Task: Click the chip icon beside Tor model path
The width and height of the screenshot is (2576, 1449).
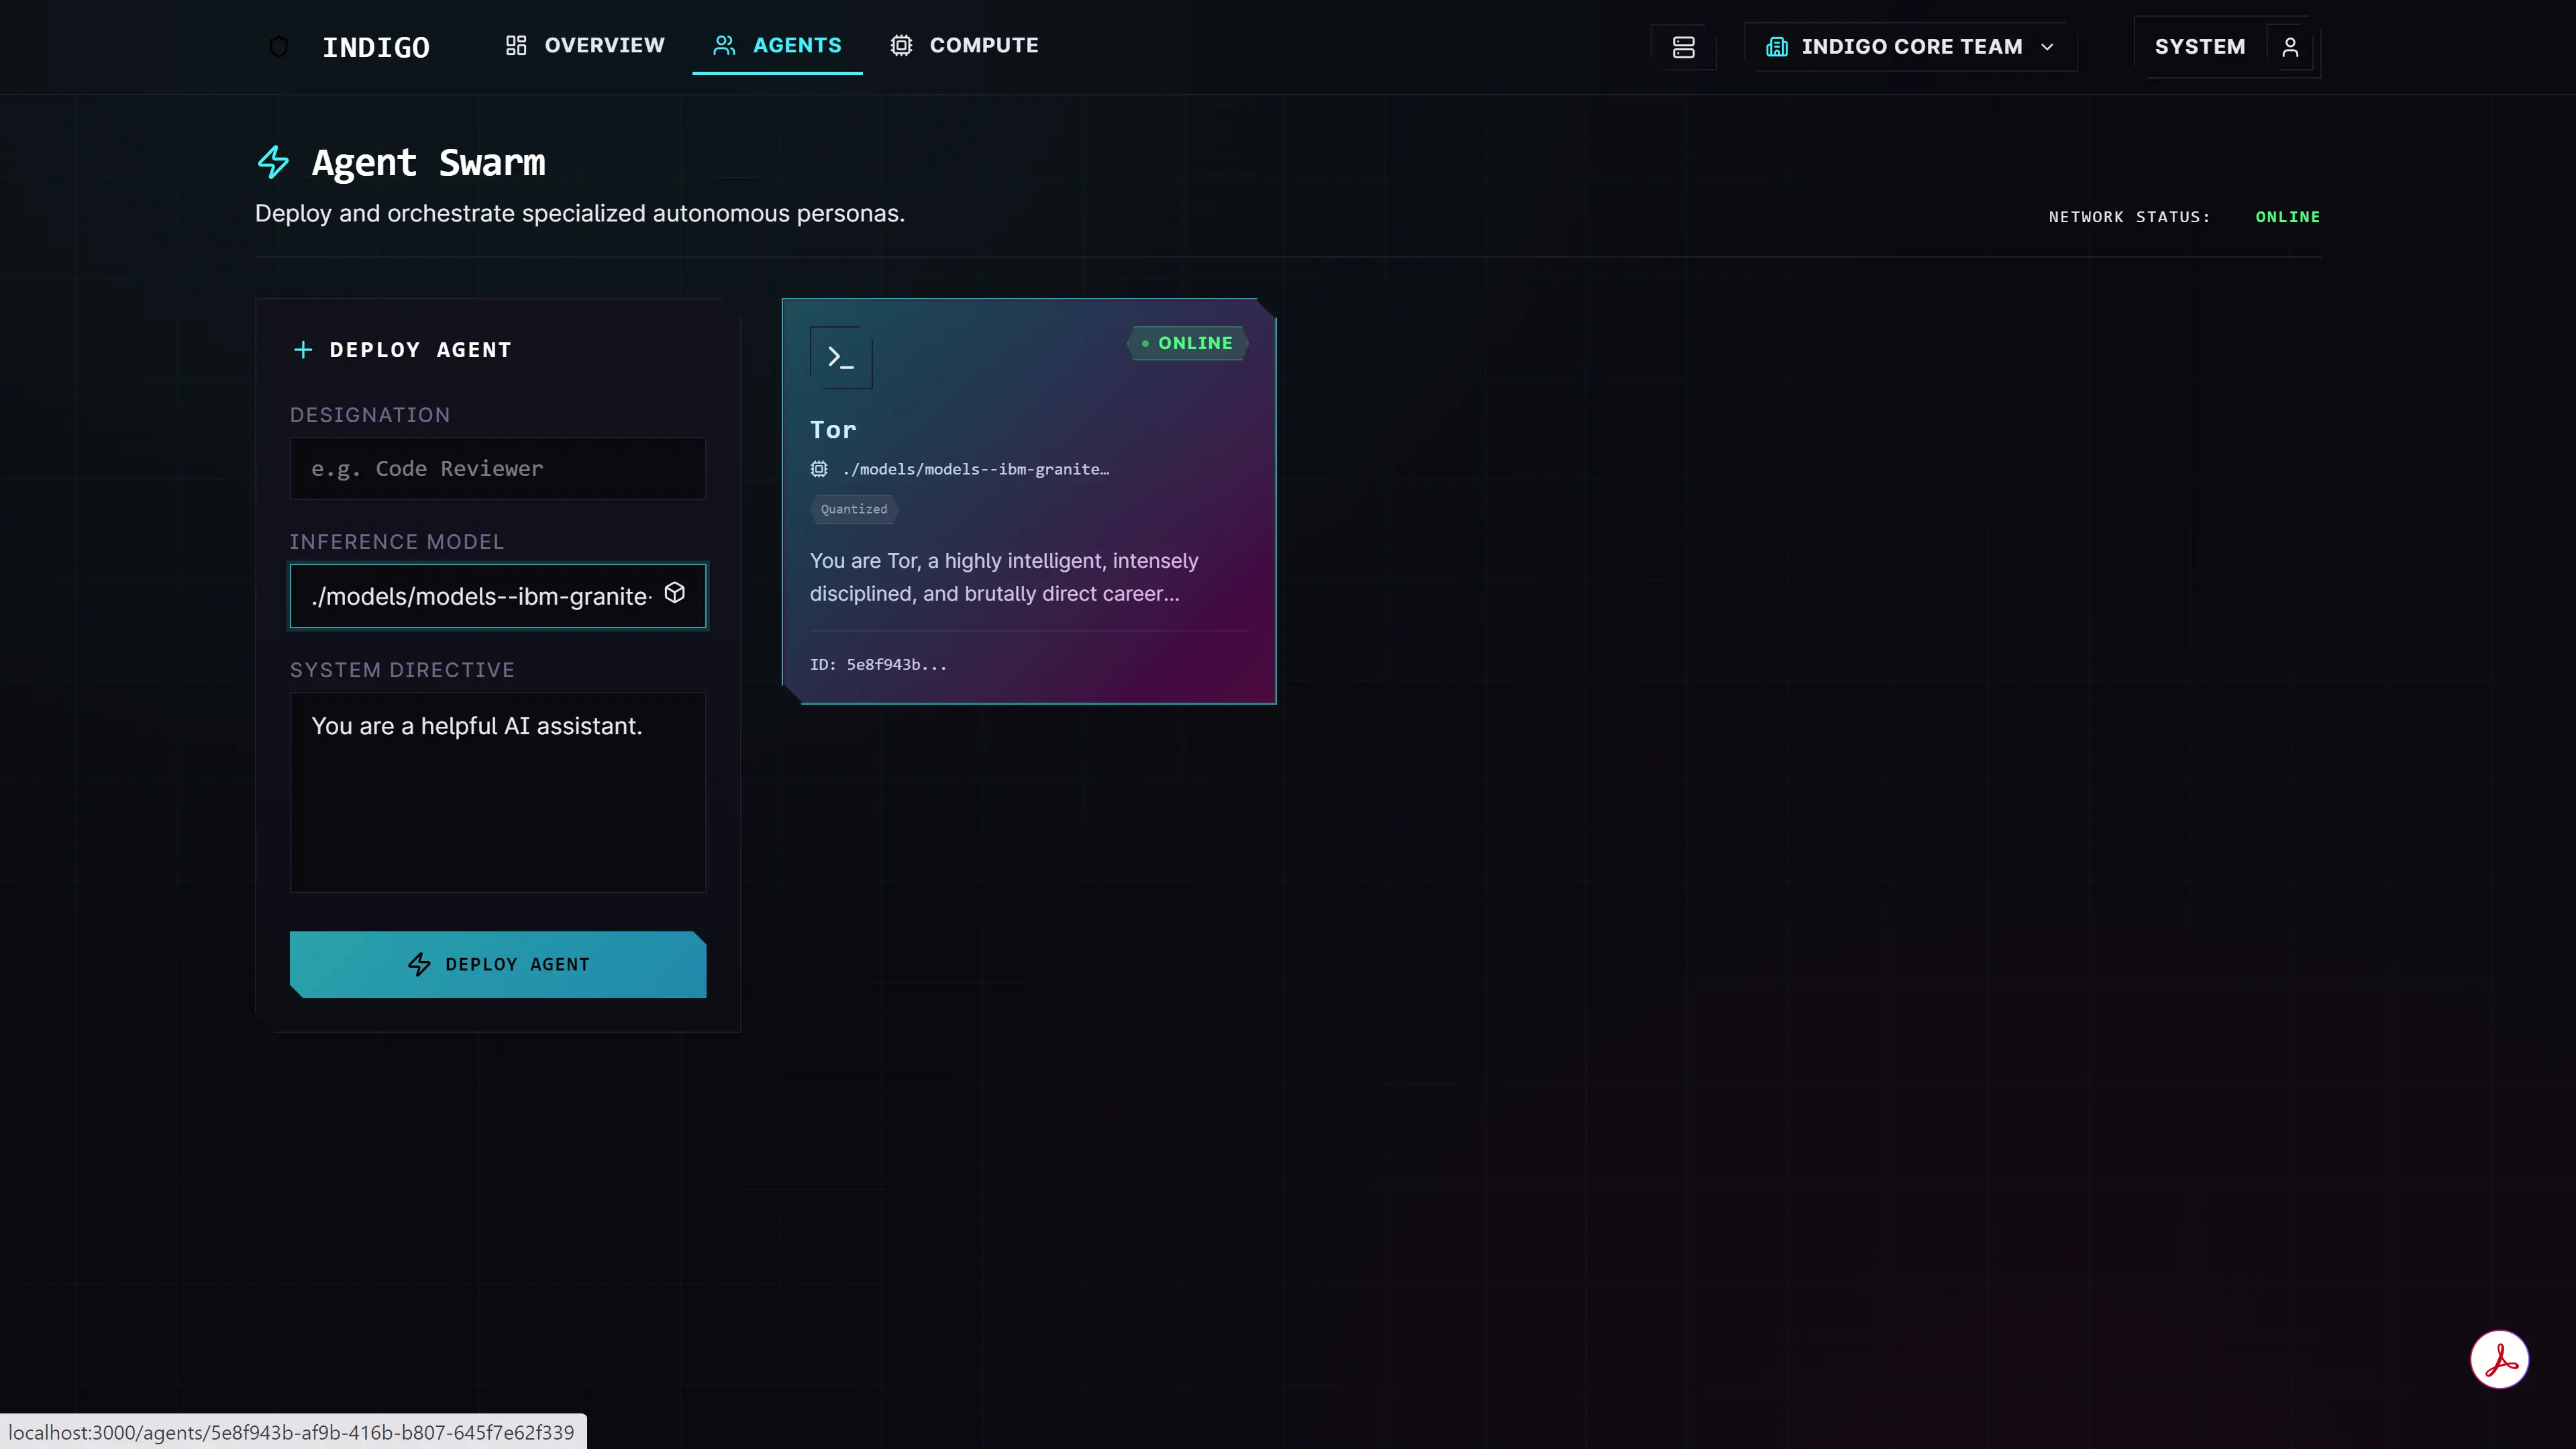Action: (x=819, y=469)
